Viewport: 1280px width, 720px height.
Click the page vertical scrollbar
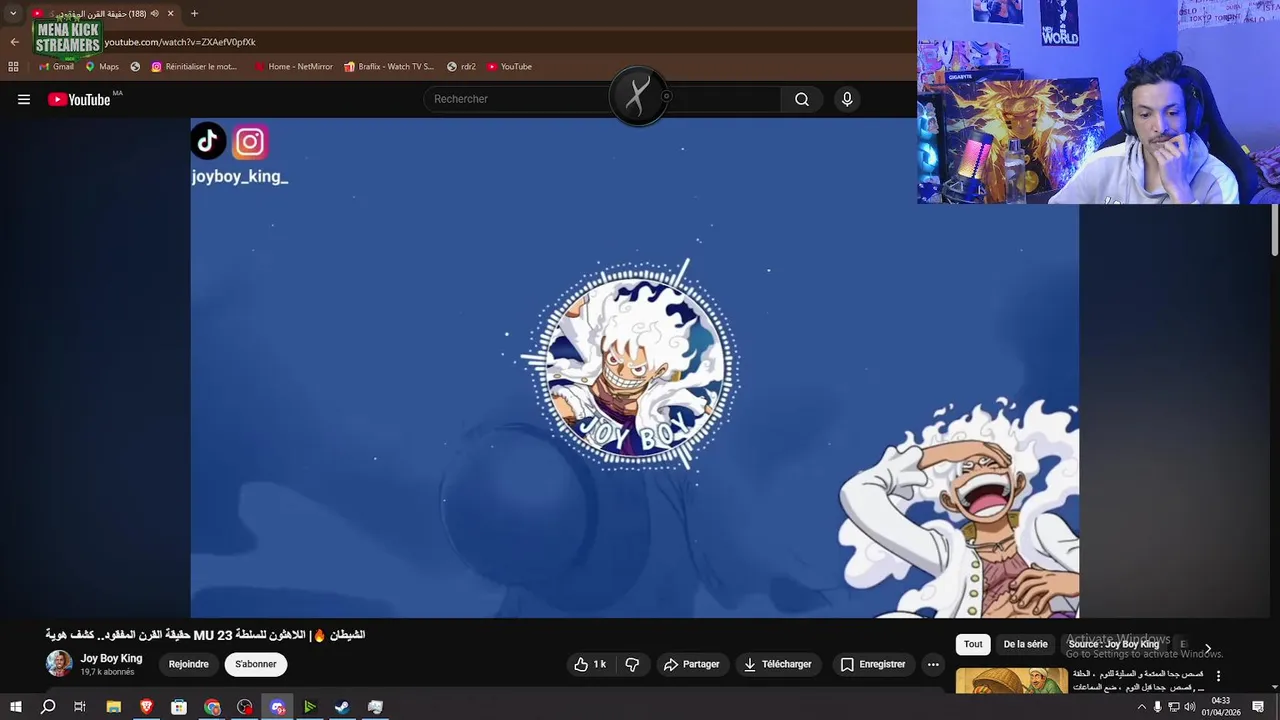tap(1275, 230)
